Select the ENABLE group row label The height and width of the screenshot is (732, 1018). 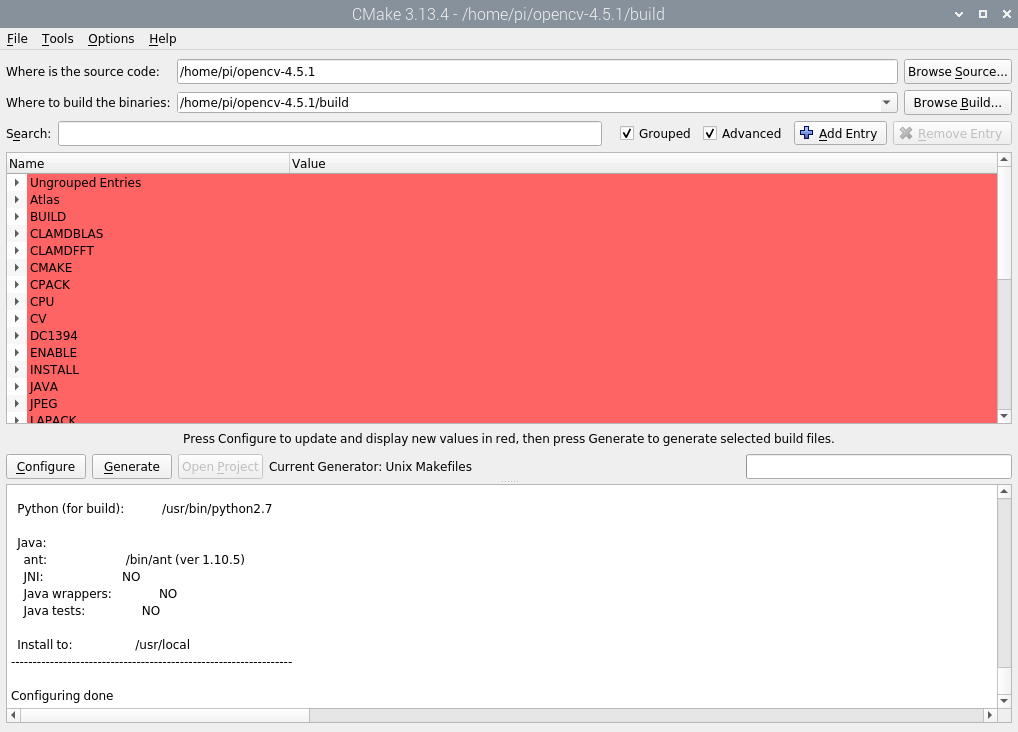[x=53, y=353]
